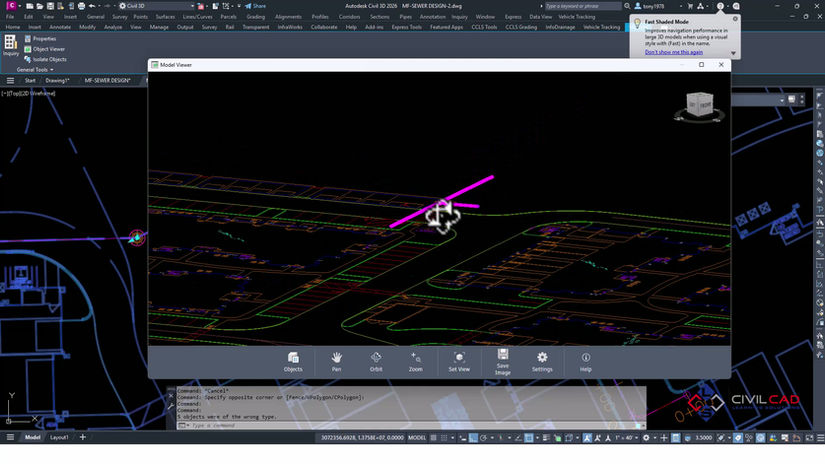Open the Civil 3D workspace dropdown
Screen dimensions: 825x464
point(157,6)
